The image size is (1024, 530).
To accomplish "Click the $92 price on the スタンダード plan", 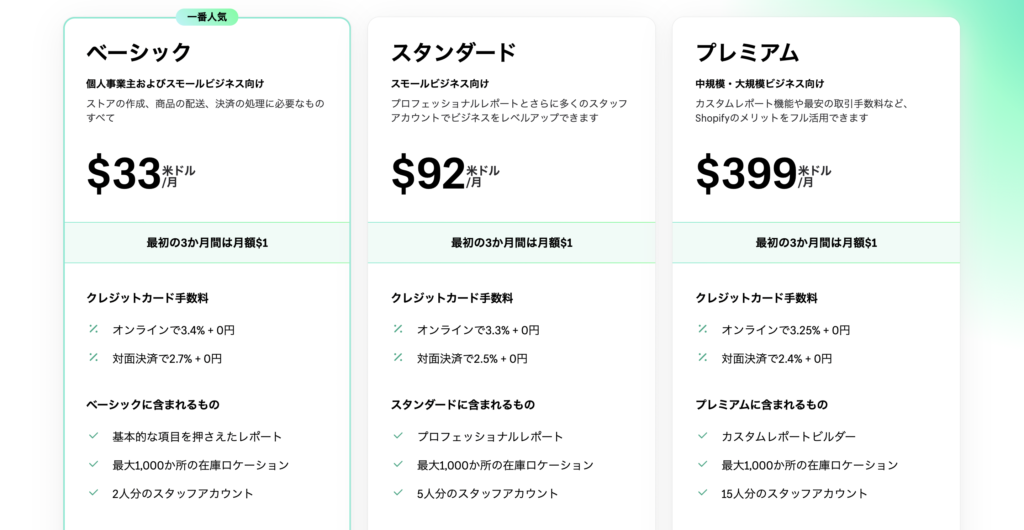I will tap(428, 174).
